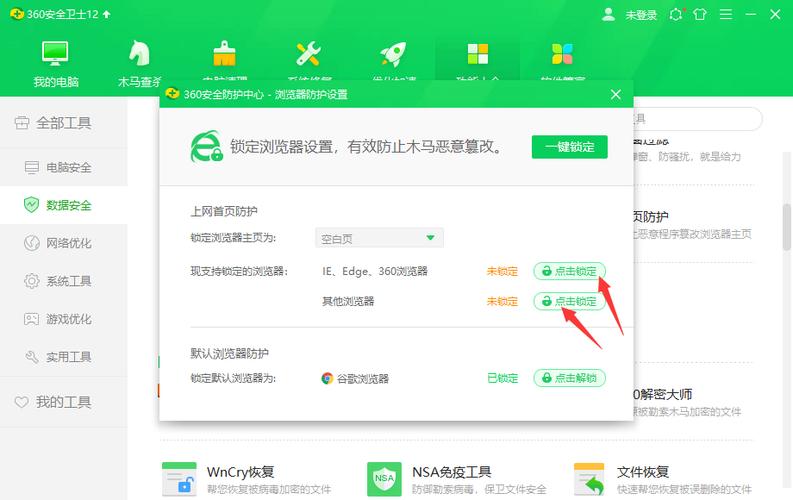The height and width of the screenshot is (500, 793).
Task: Click the 一键锁定 button
Action: coord(569,147)
